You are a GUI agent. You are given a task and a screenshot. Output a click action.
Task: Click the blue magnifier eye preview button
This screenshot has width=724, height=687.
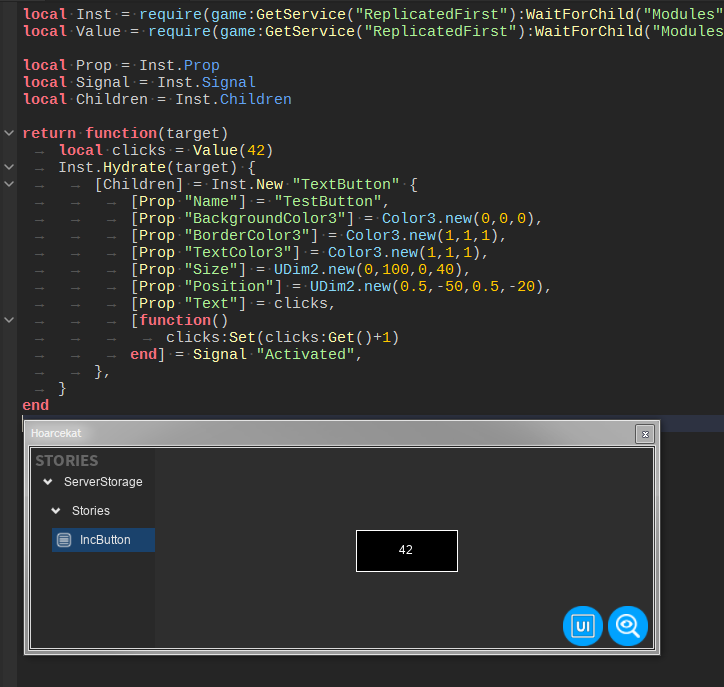click(628, 626)
